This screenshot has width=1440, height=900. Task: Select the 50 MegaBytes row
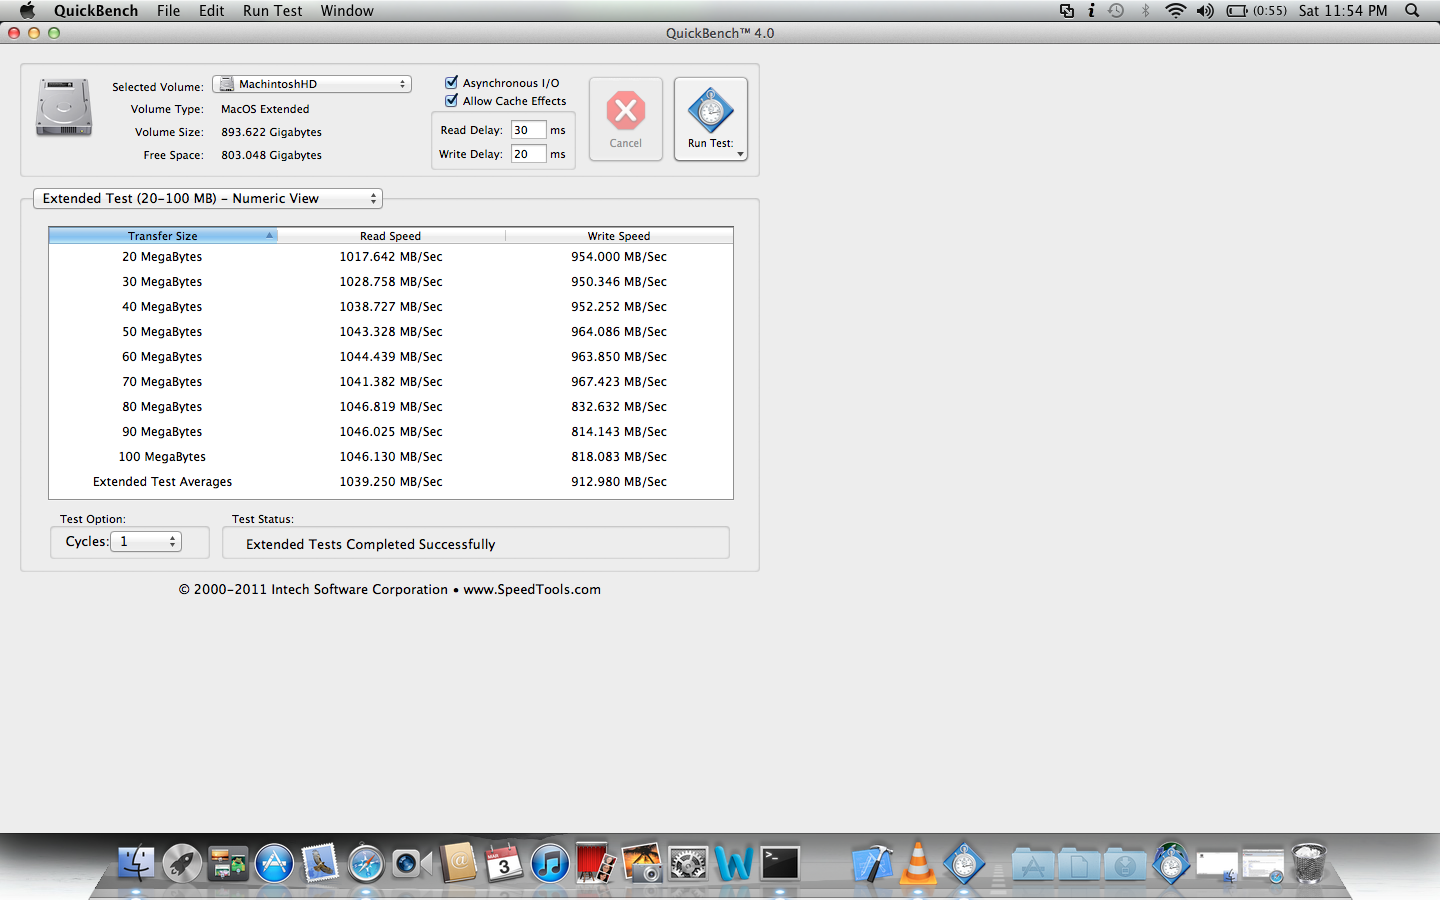(x=391, y=332)
